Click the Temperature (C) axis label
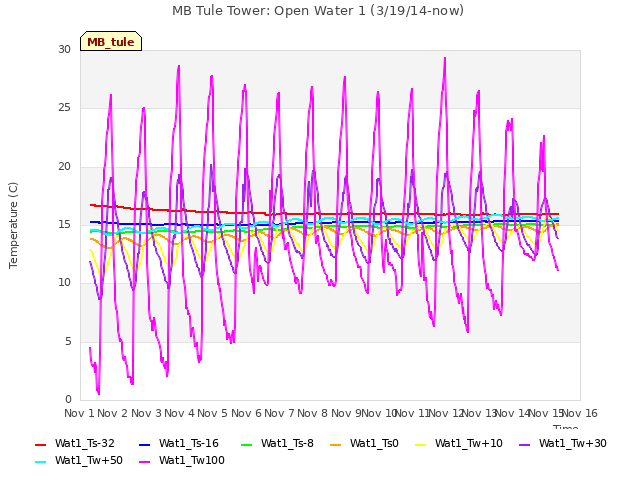The height and width of the screenshot is (480, 640). 13,225
